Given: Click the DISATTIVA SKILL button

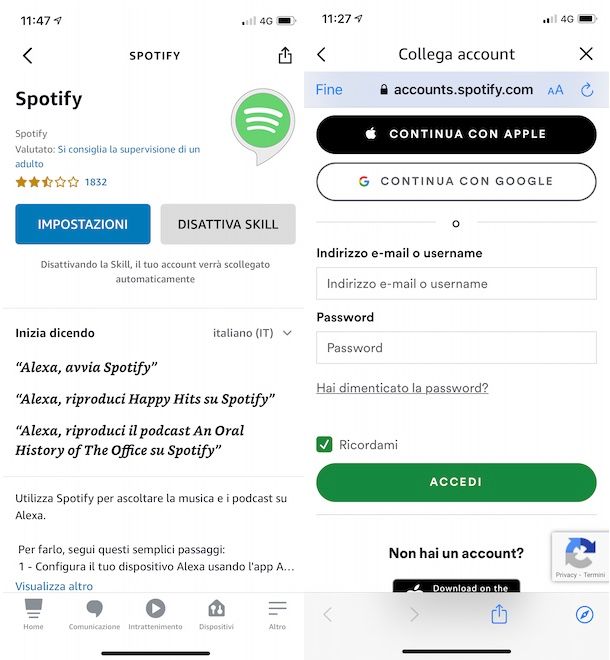Looking at the screenshot, I should click(x=228, y=224).
